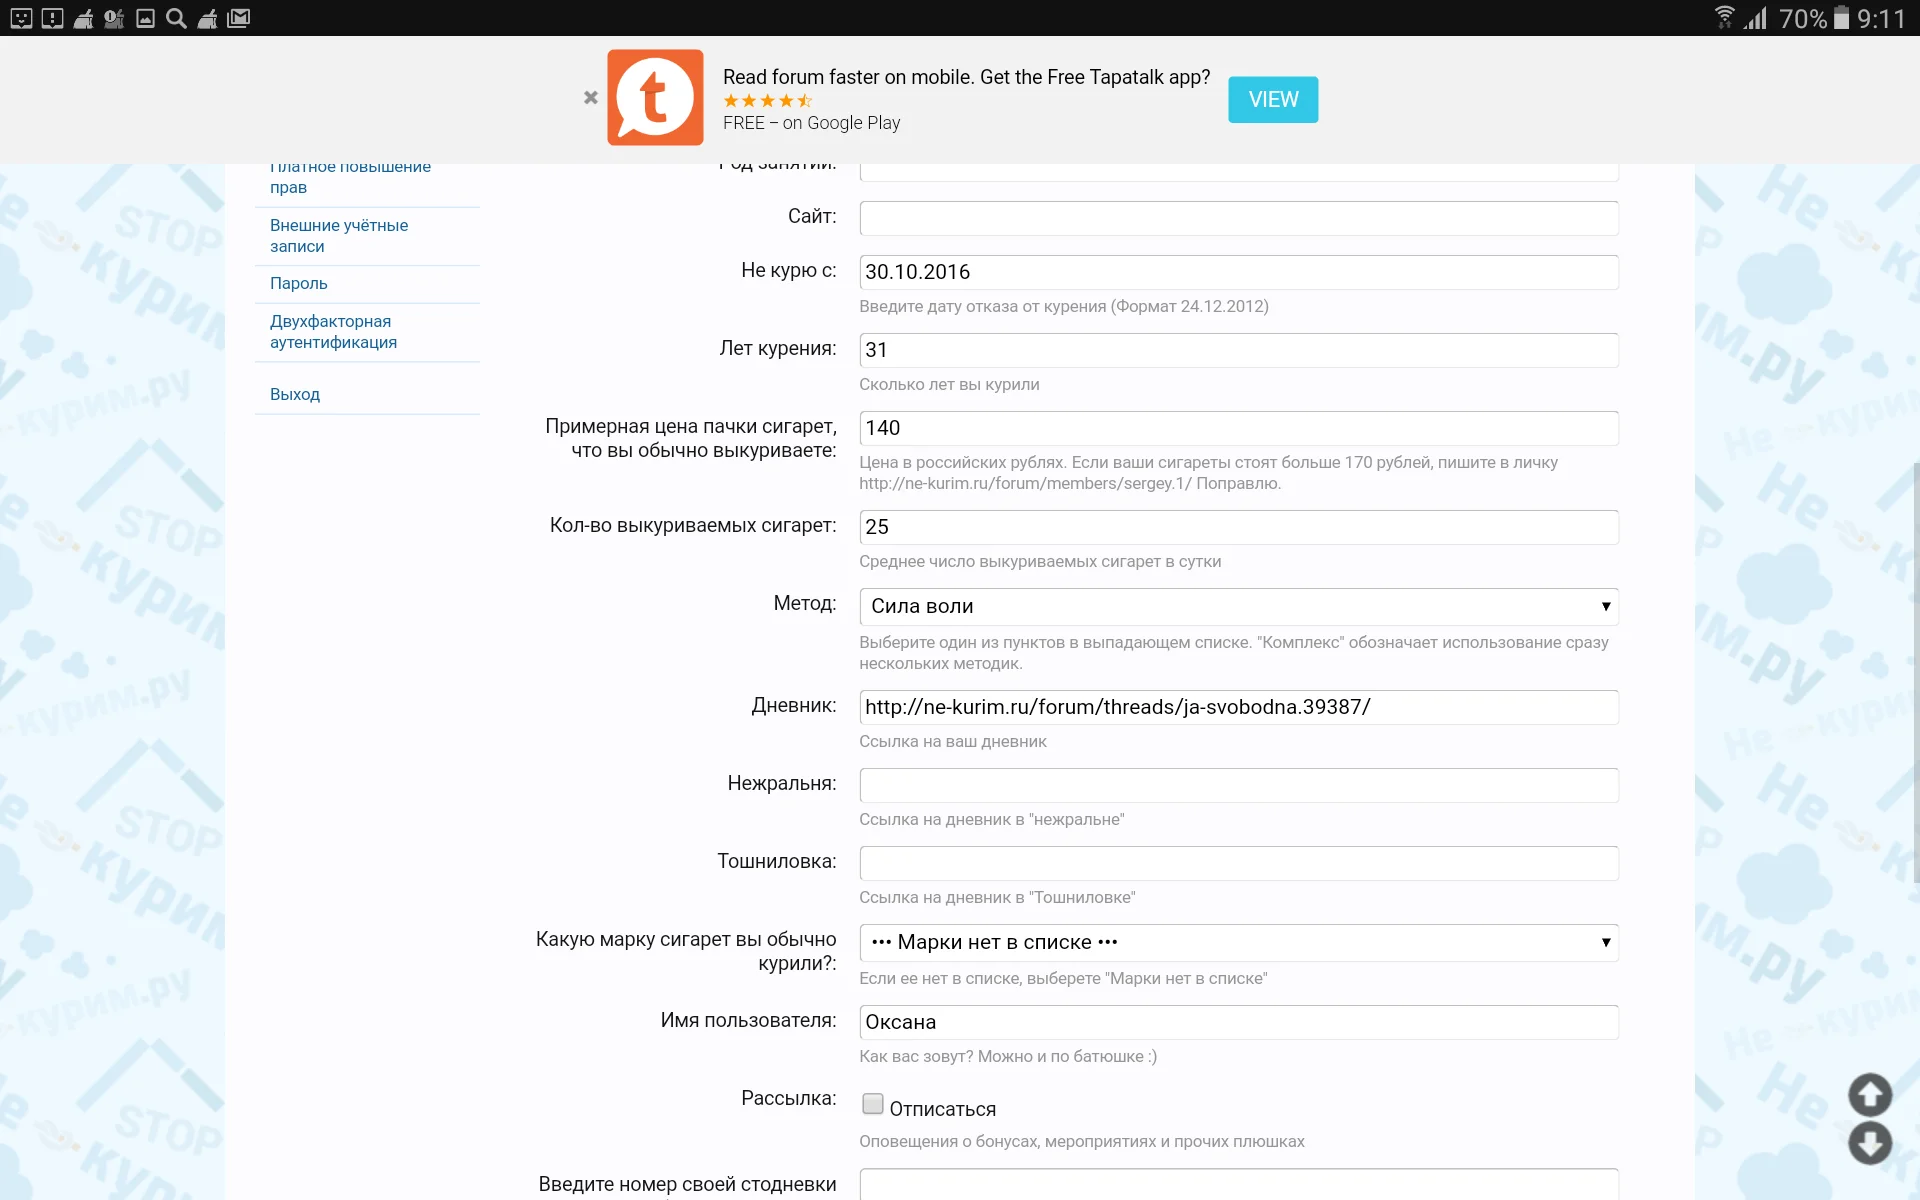Tap the battery indicator icon

tap(1841, 18)
